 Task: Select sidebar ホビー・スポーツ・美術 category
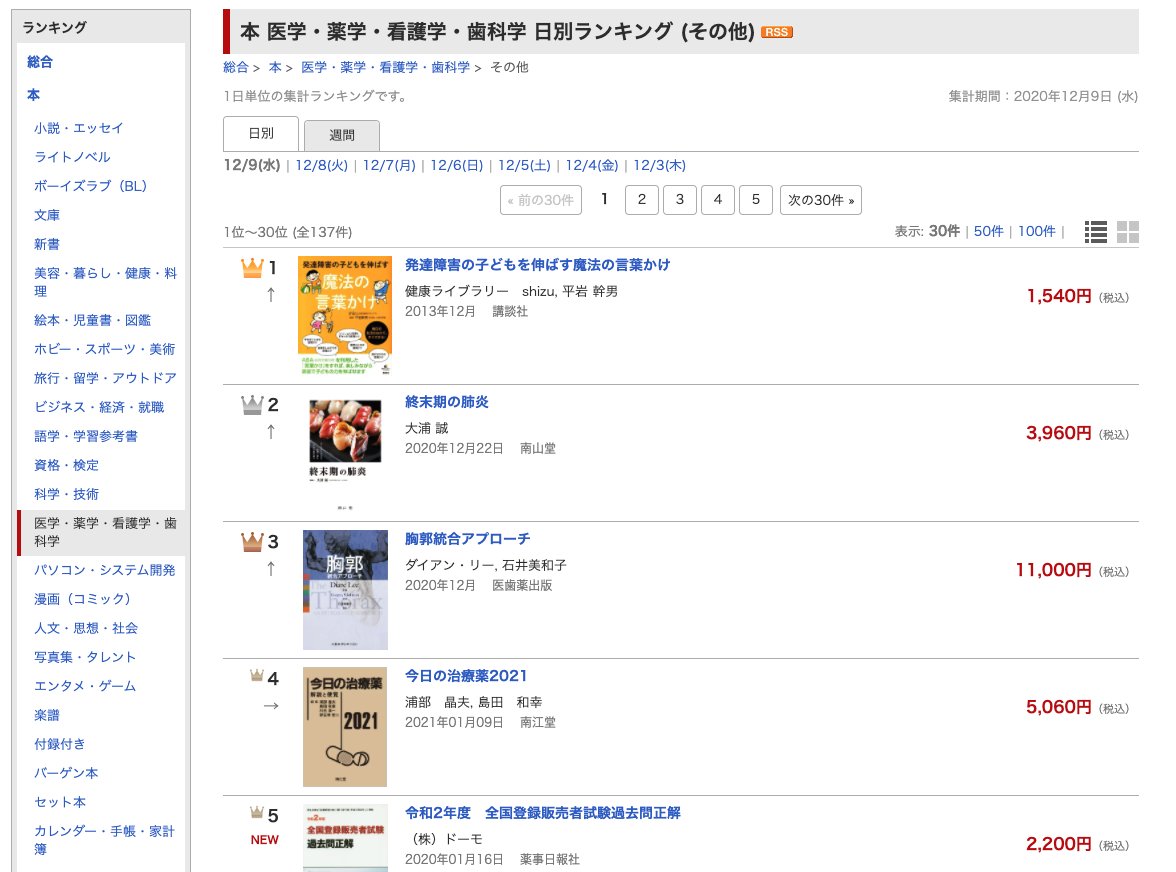[x=104, y=349]
